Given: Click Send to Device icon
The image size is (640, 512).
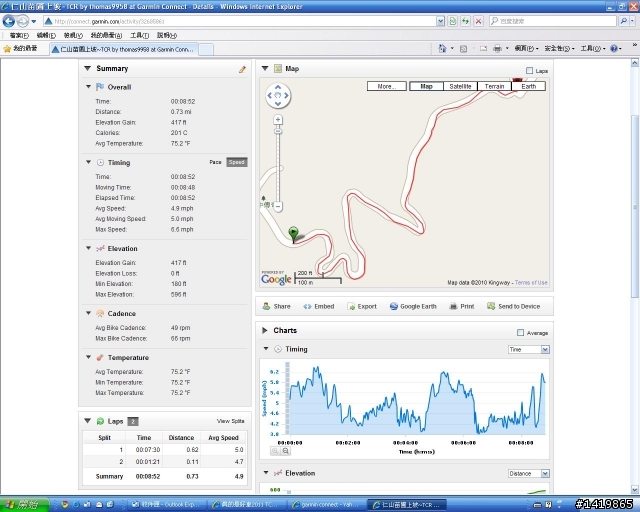Looking at the screenshot, I should [x=491, y=307].
